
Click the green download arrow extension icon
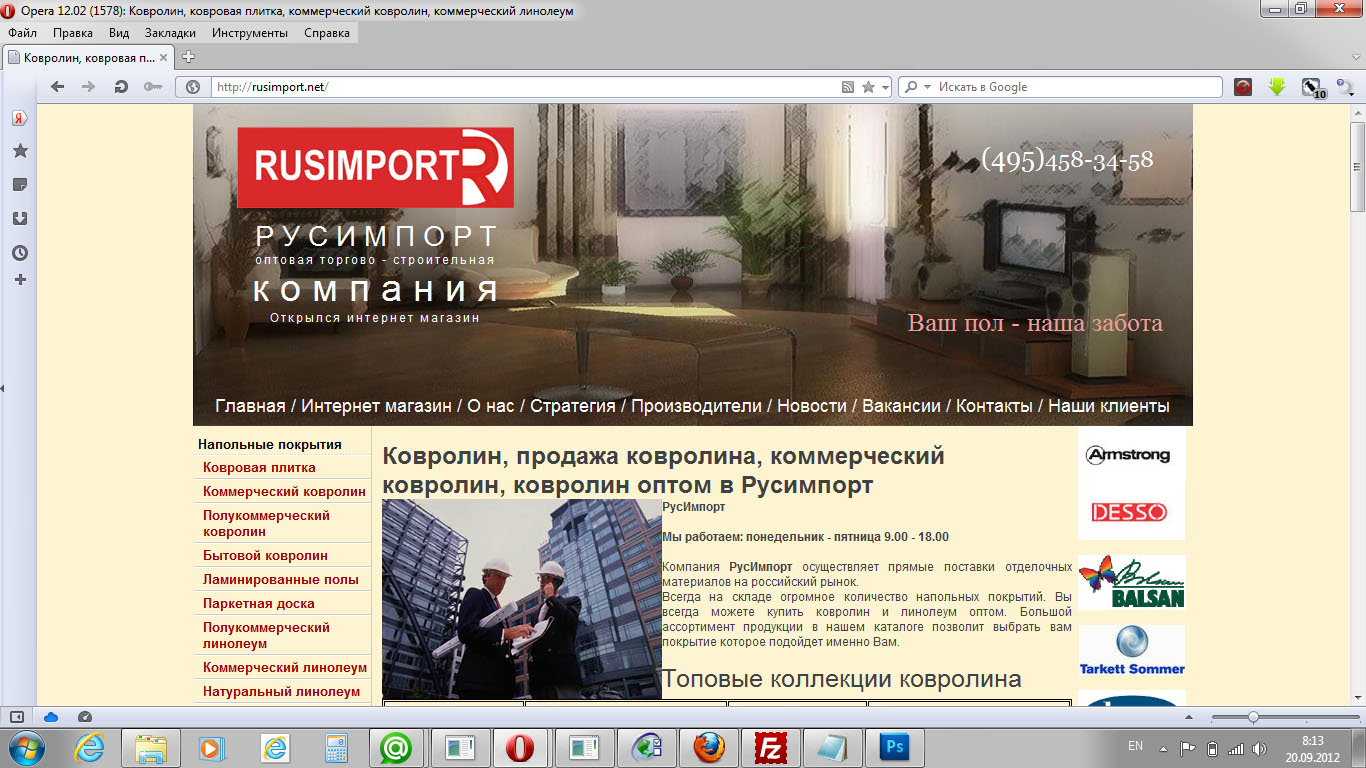(1277, 87)
